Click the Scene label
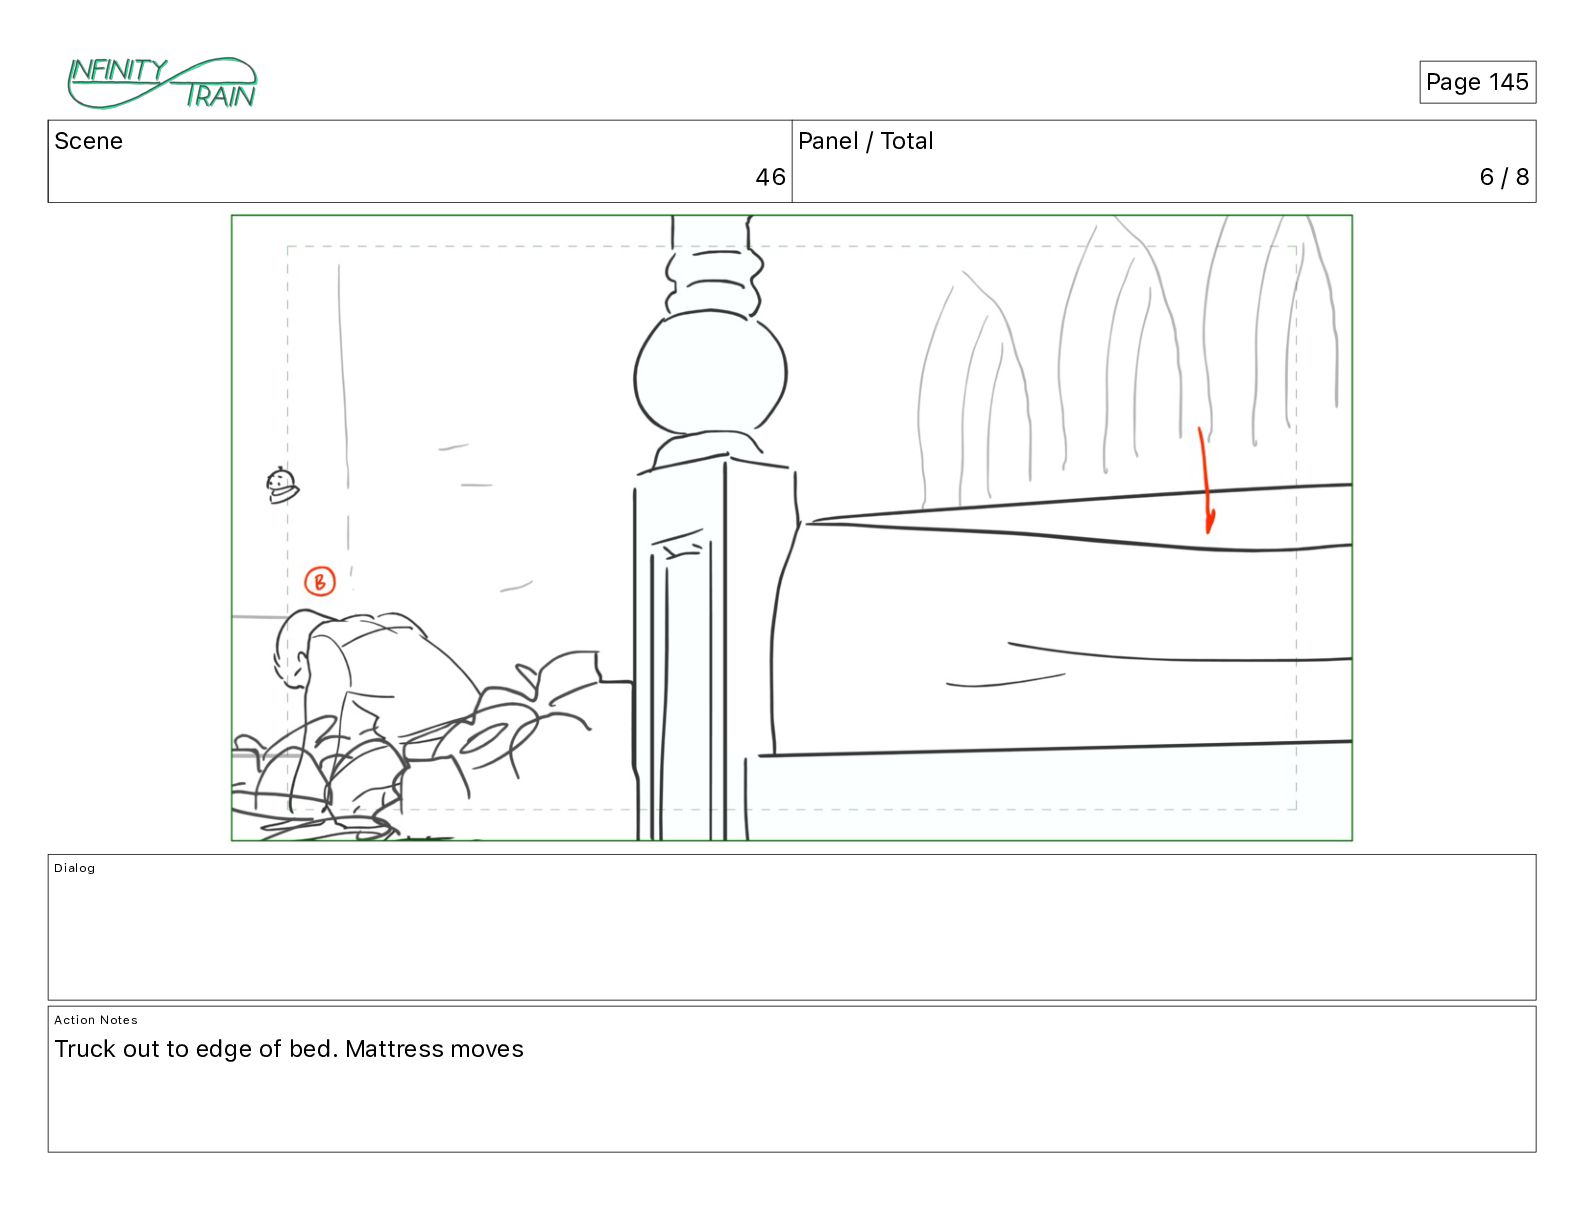This screenshot has height=1224, width=1584. click(x=88, y=141)
